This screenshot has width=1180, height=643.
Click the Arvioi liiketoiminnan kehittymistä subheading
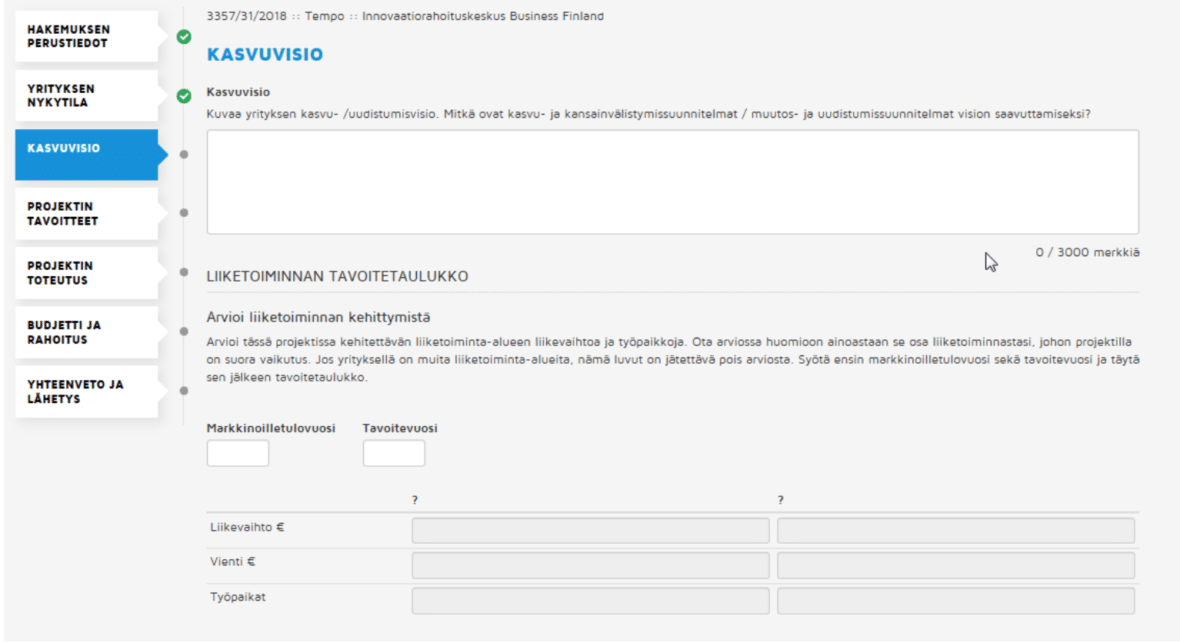click(x=318, y=317)
